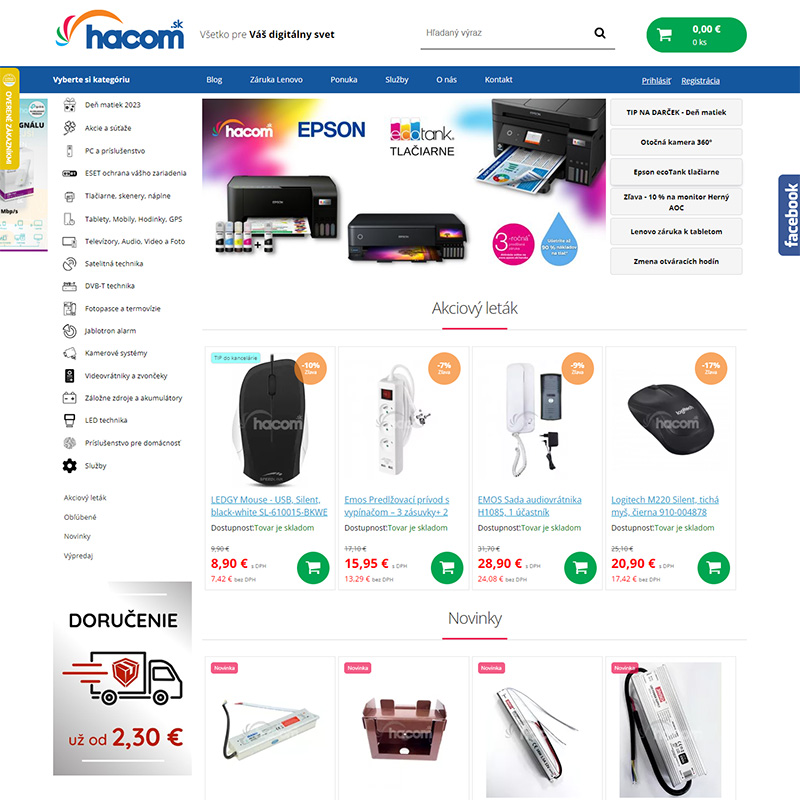The height and width of the screenshot is (800, 800).
Task: Select Tlačiarne, skenery, náplne category
Action: pos(128,196)
